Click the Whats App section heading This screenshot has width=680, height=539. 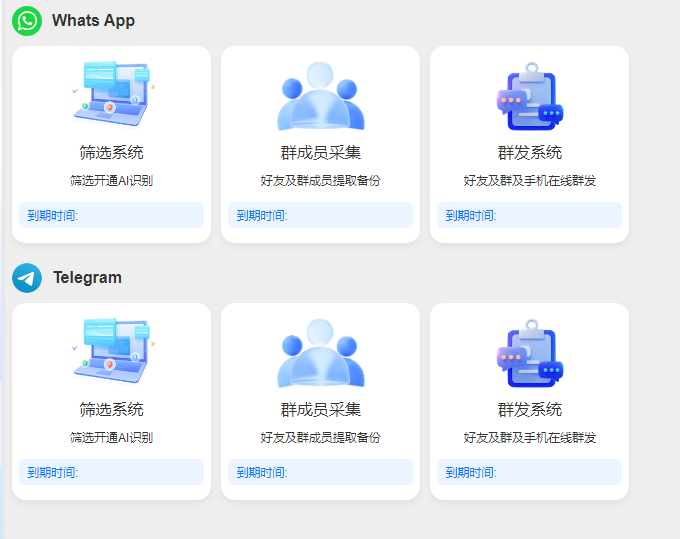(93, 21)
